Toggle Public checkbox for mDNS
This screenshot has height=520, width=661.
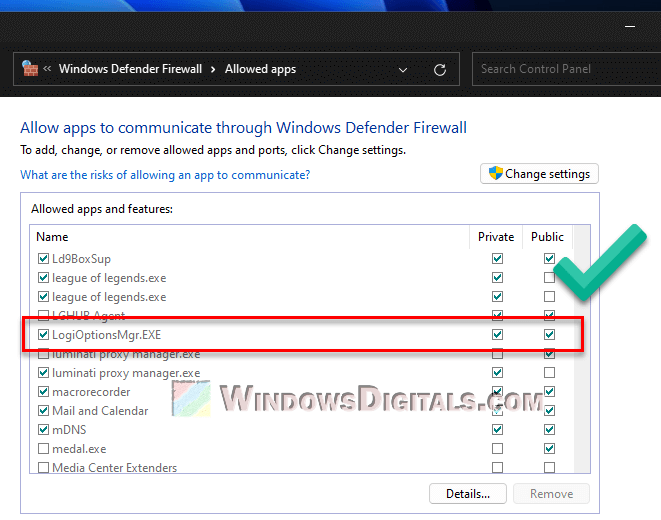click(x=549, y=429)
